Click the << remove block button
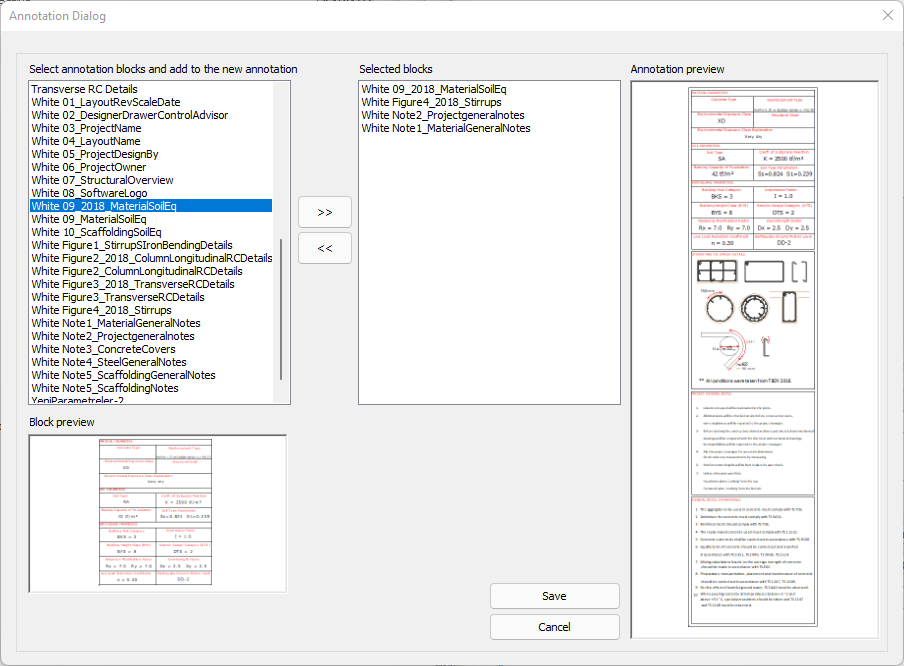904x666 pixels. coord(325,248)
